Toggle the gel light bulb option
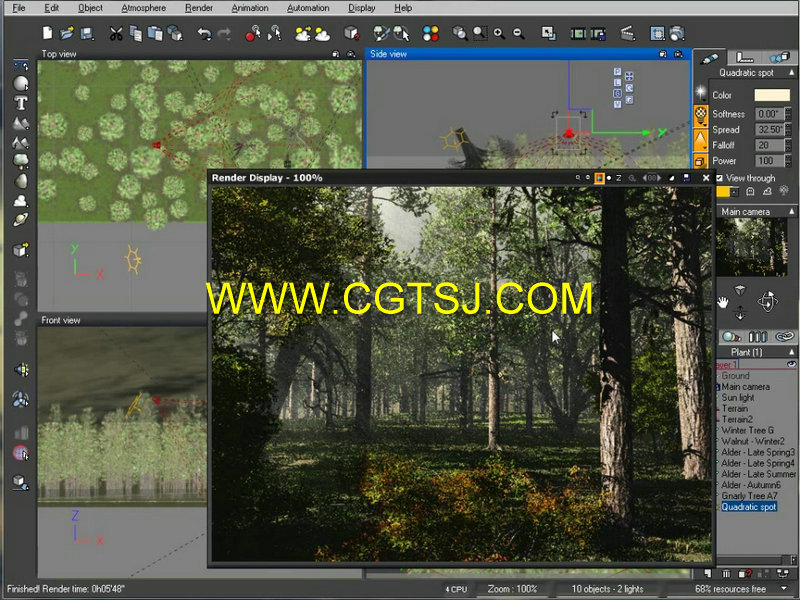 [x=701, y=116]
